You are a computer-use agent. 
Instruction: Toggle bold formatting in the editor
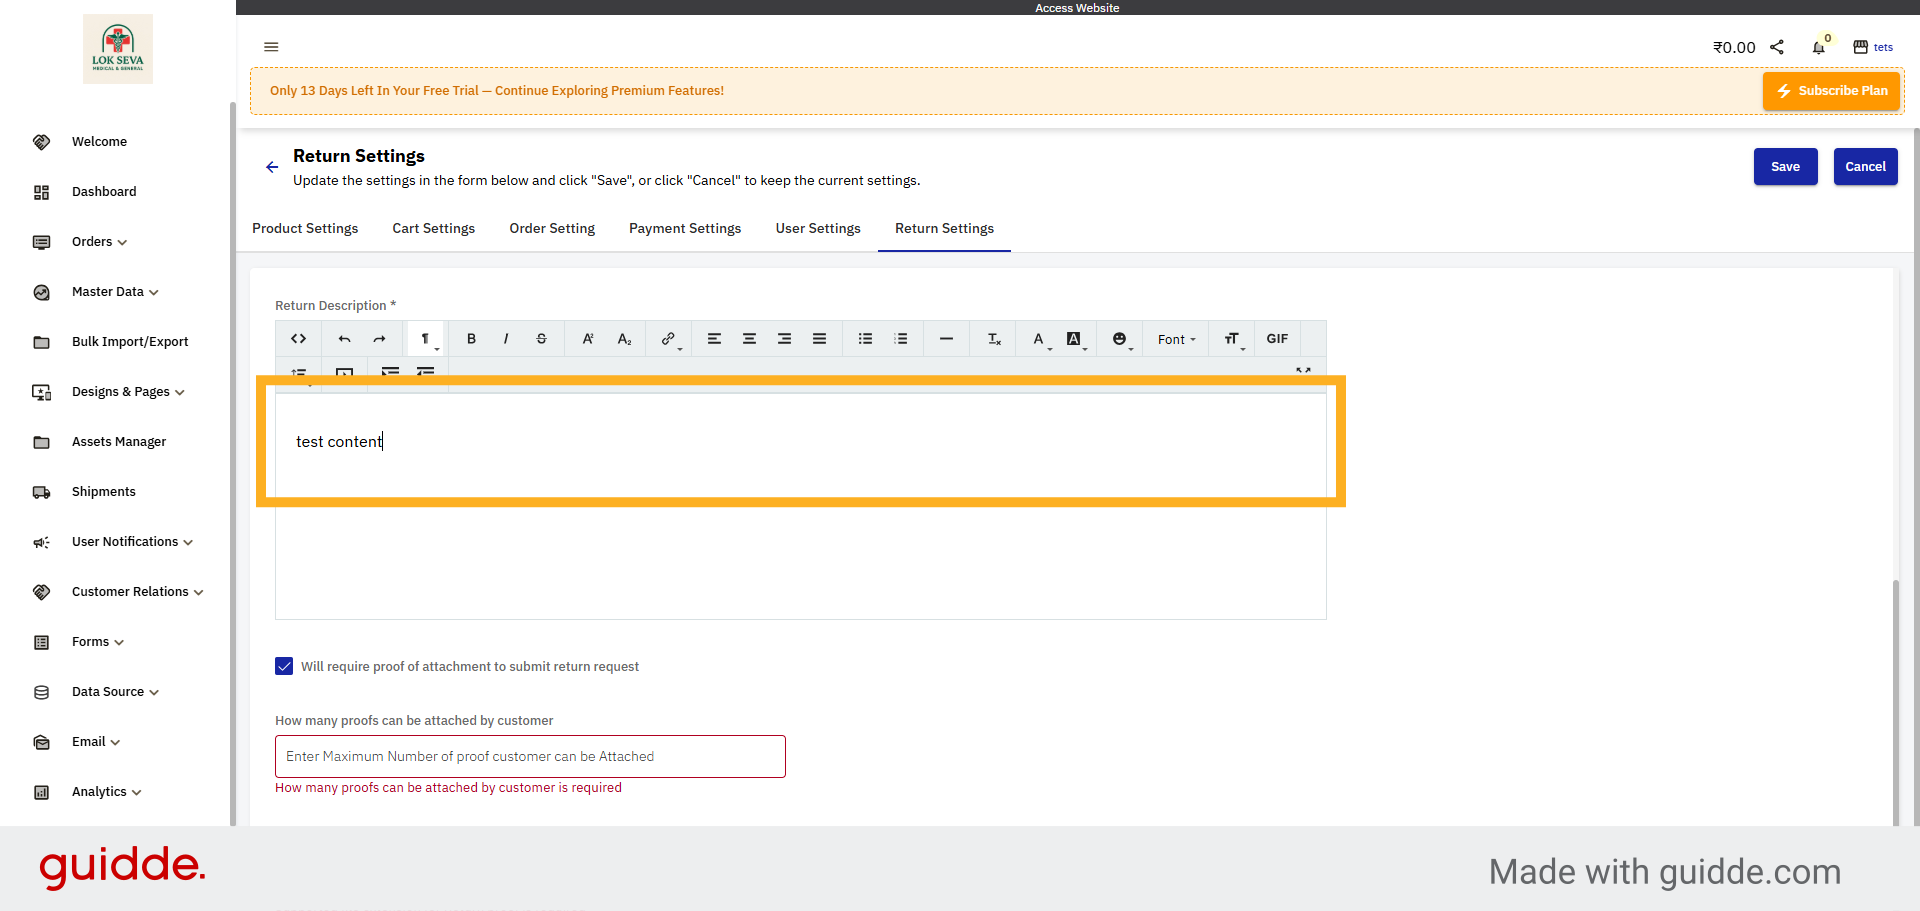pyautogui.click(x=470, y=339)
